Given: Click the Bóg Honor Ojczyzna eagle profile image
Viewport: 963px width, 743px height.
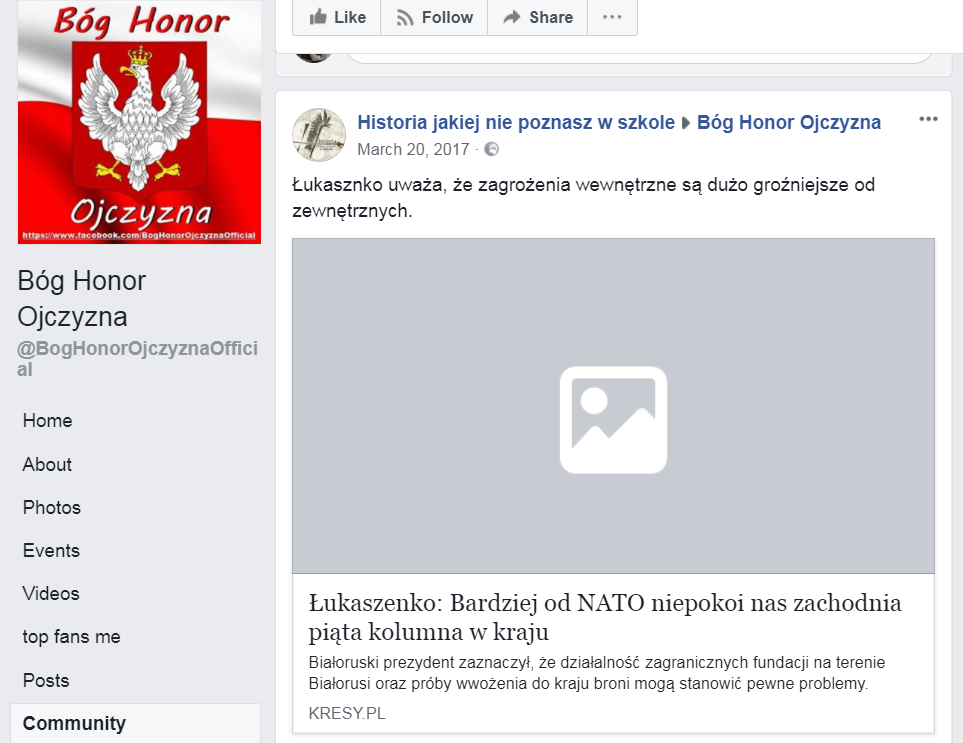Looking at the screenshot, I should [139, 122].
